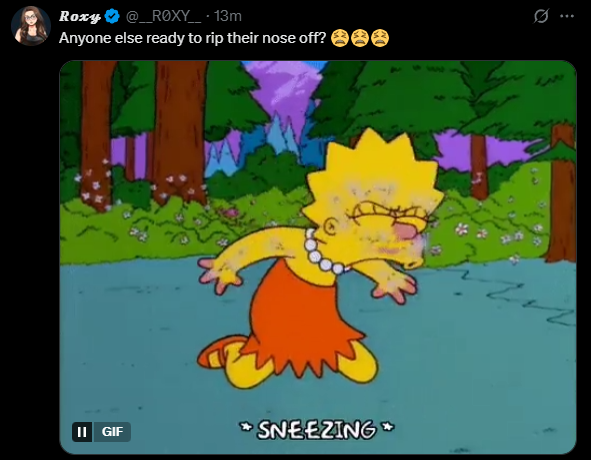The image size is (591, 460).
Task: Click the blue verified checkmark badge
Action: point(112,16)
